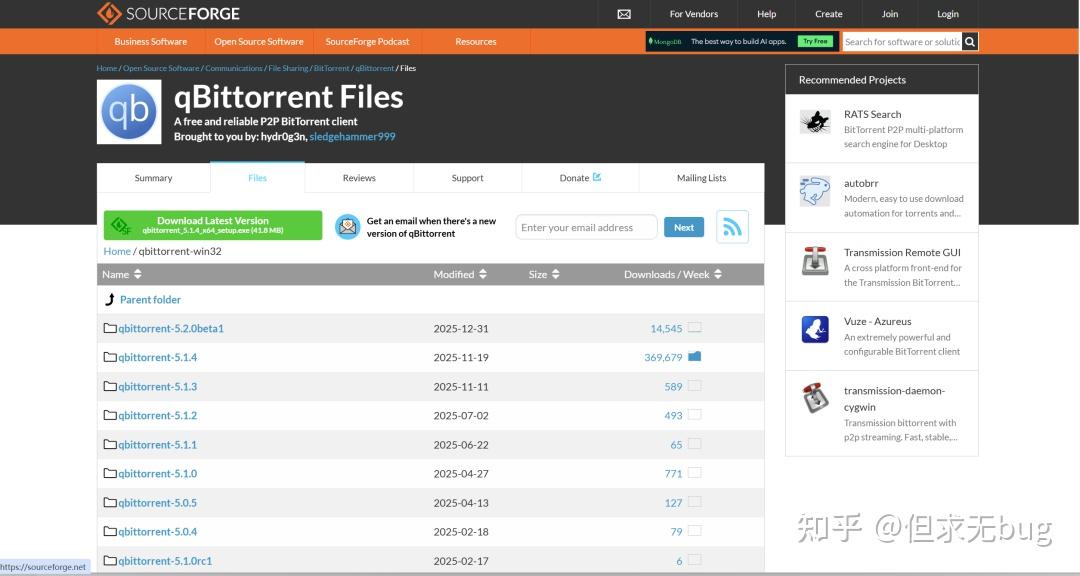
Task: Open the File Sharing breadcrumb link
Action: point(289,68)
